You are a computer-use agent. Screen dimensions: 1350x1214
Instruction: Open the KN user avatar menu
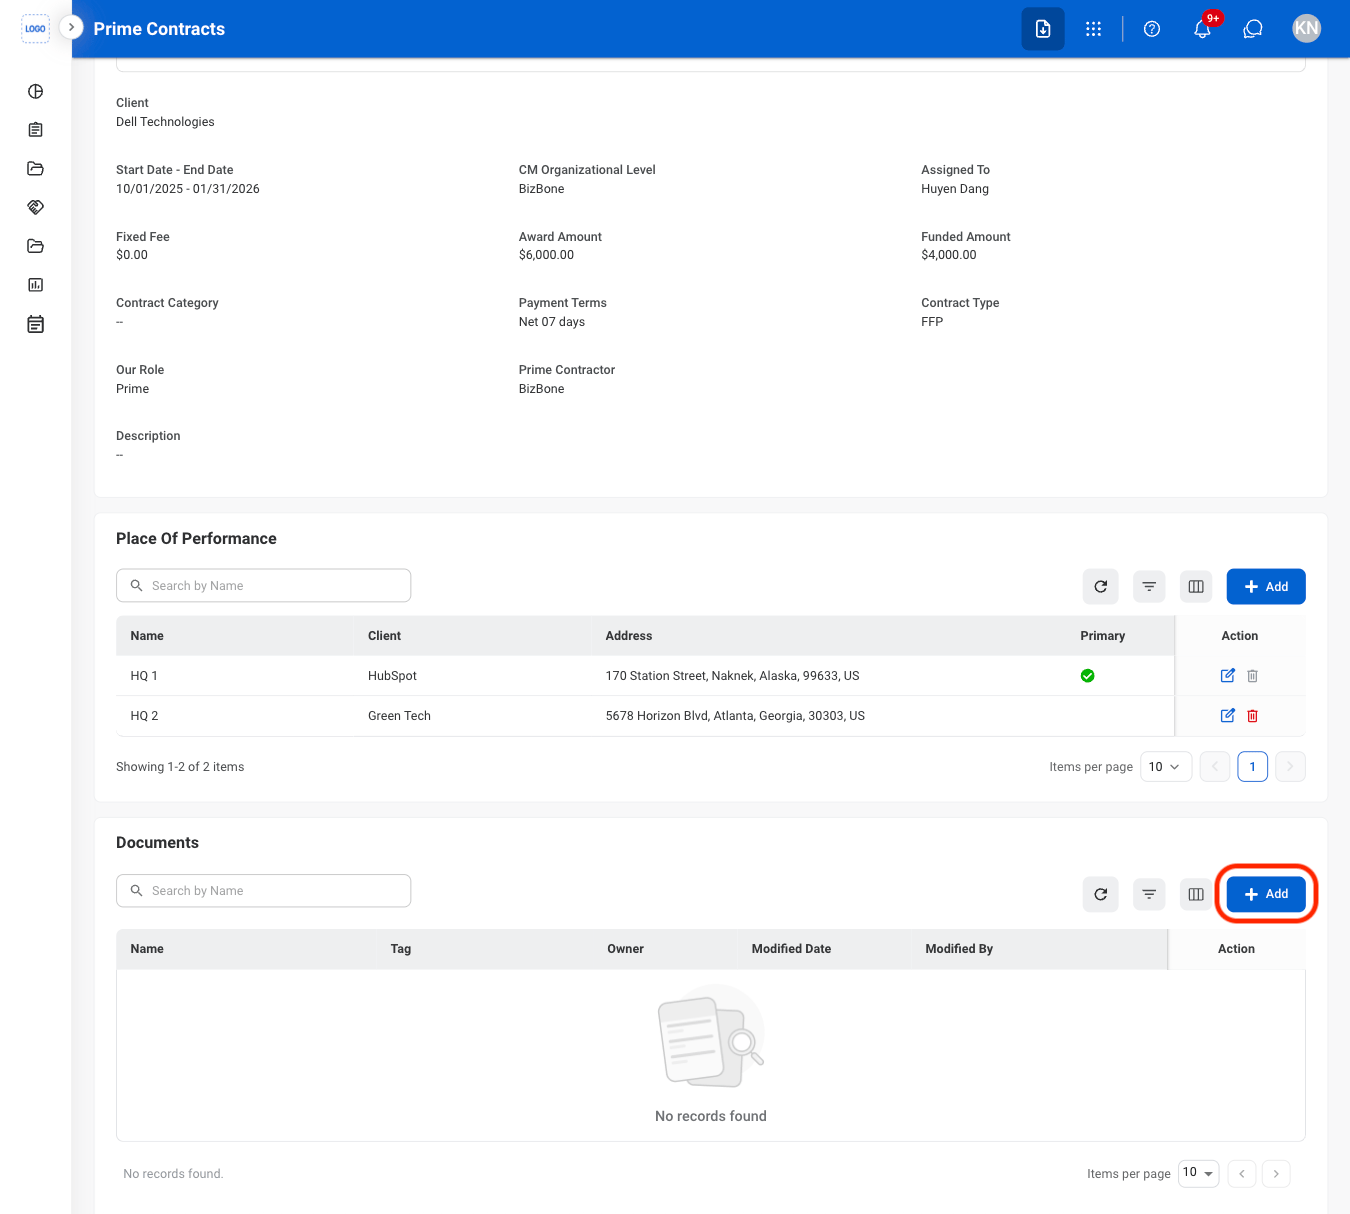pyautogui.click(x=1306, y=29)
